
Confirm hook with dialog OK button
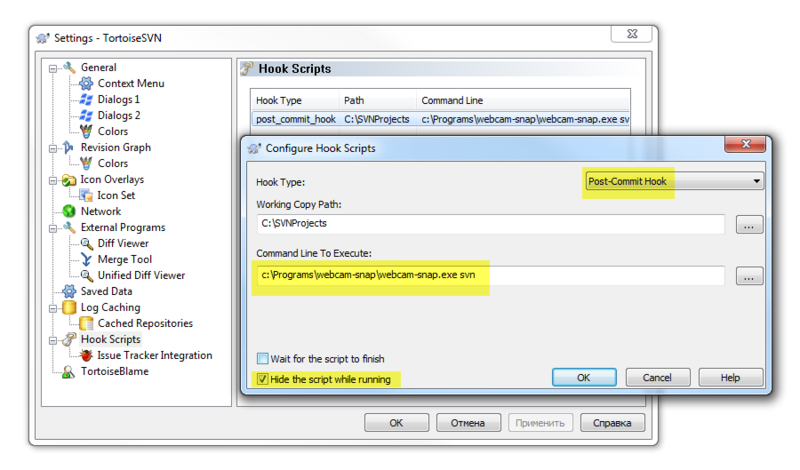584,378
